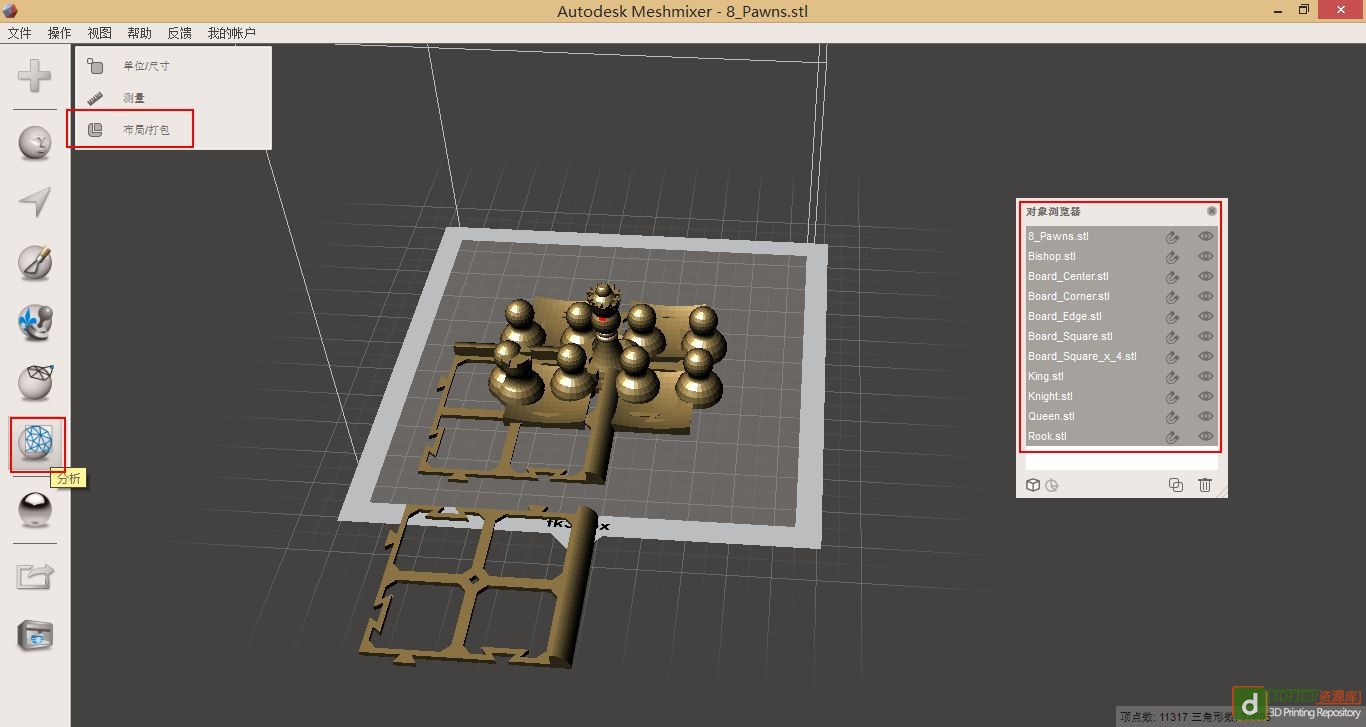Open the Sculpt brush tool
The image size is (1366, 727).
(x=35, y=263)
